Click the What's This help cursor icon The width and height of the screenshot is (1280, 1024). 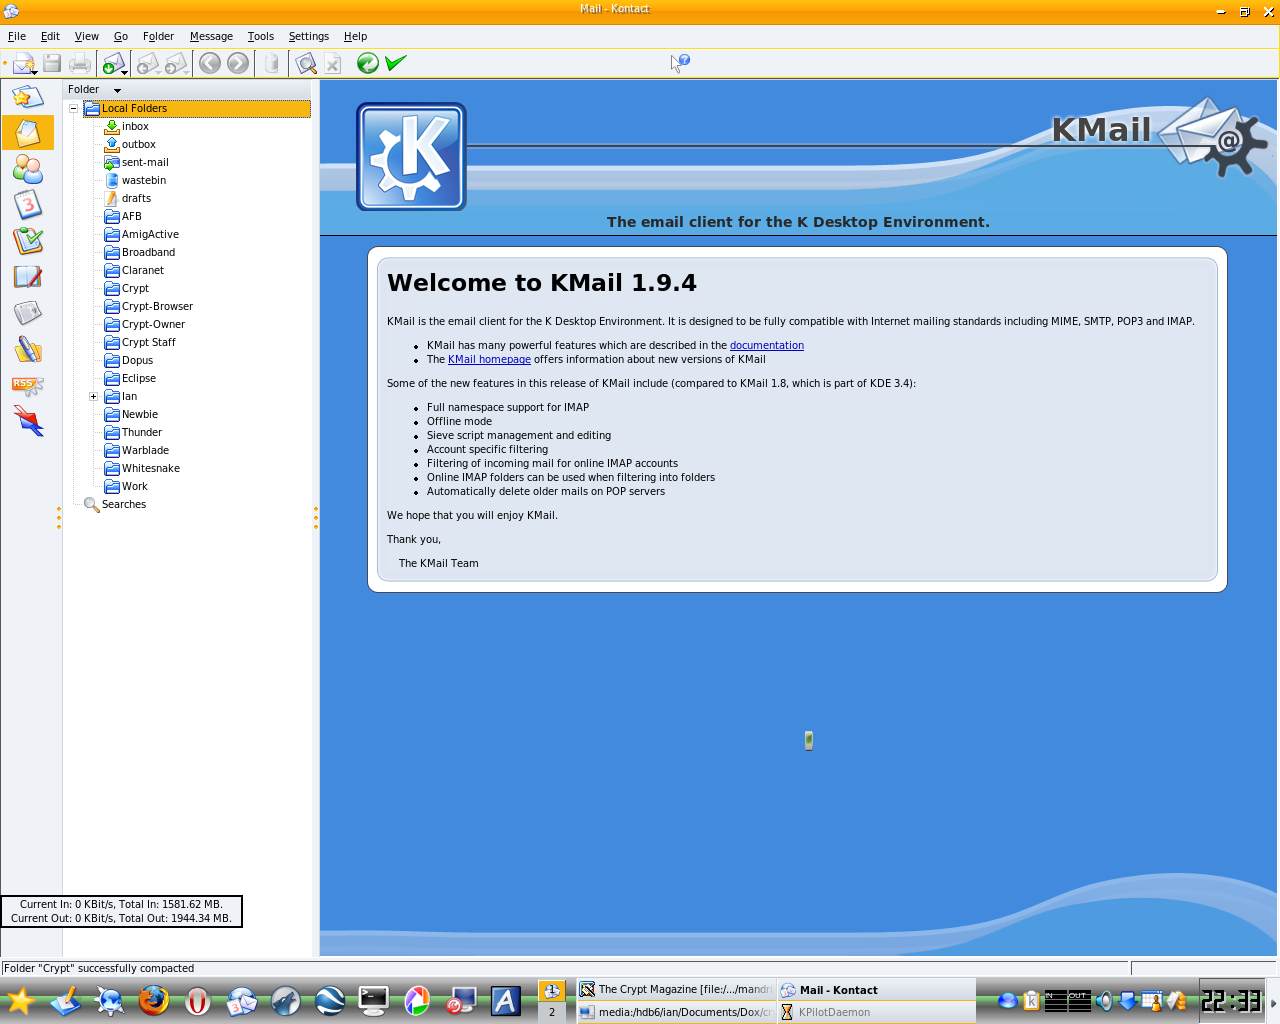680,63
